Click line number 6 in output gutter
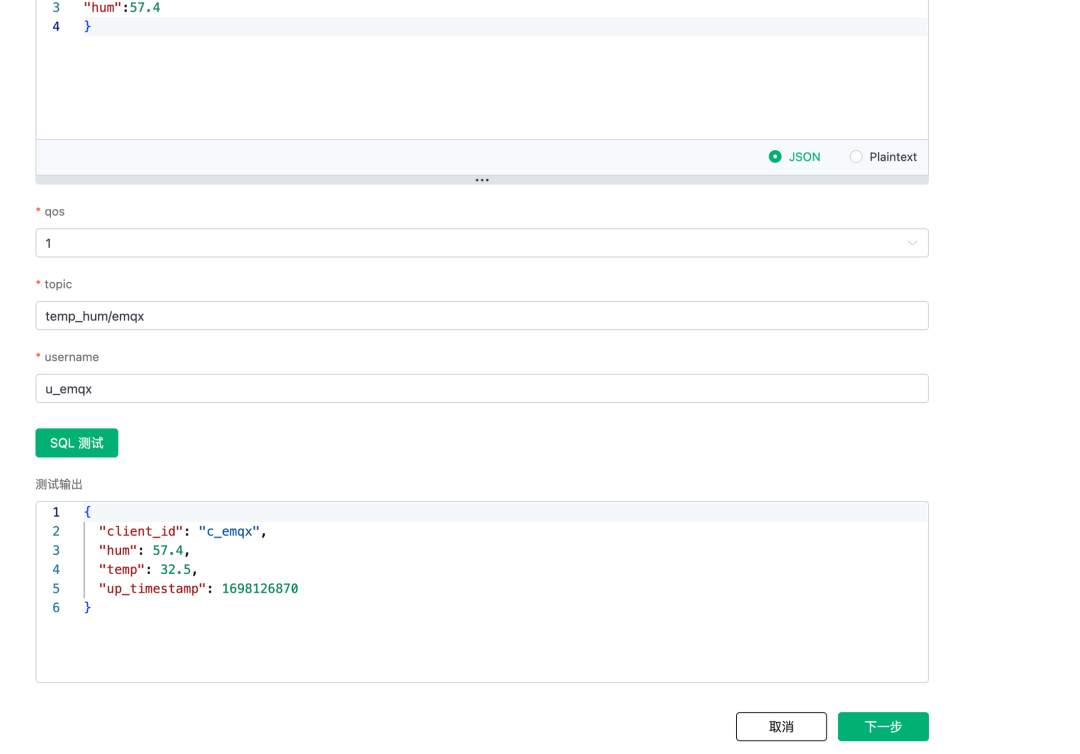 (x=56, y=608)
